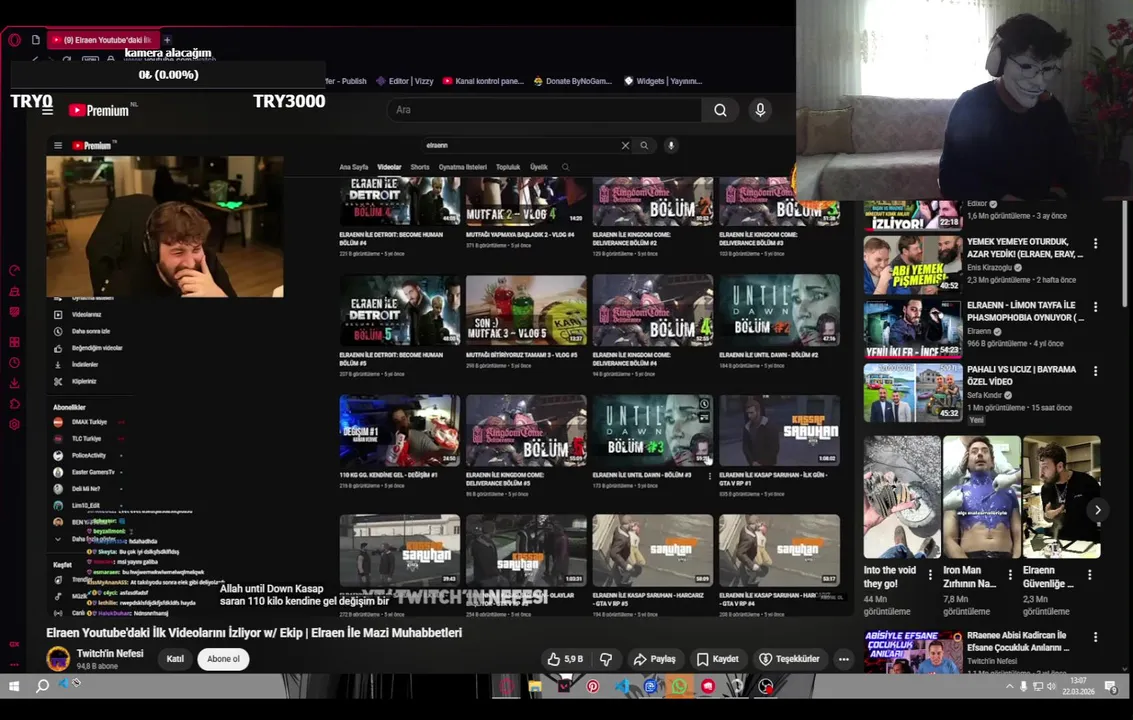
Task: Subscribe using Abone ol button
Action: (223, 659)
